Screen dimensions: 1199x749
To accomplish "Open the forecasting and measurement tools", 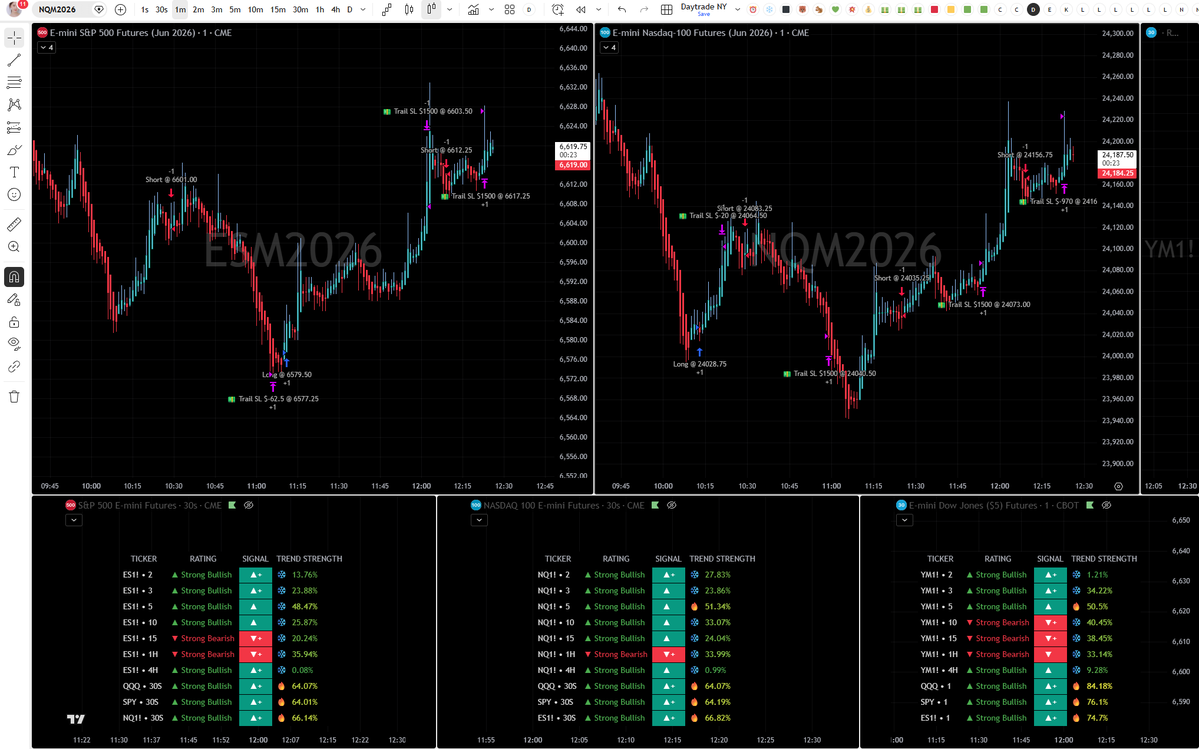I will tap(14, 127).
